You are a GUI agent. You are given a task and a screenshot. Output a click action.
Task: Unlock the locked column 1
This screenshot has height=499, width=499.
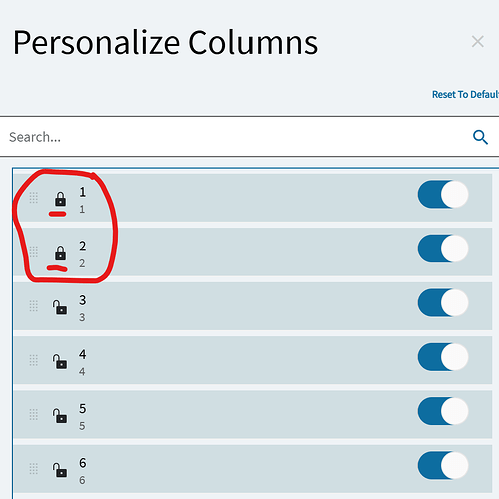pos(60,199)
